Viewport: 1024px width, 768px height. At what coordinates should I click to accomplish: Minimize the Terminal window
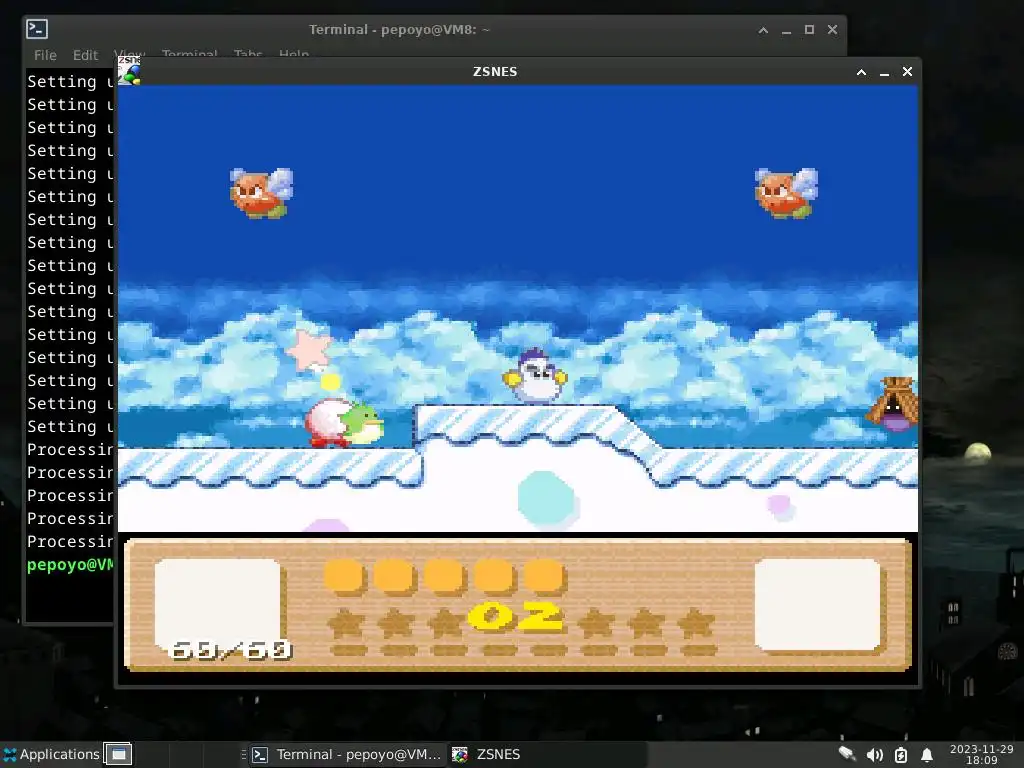pyautogui.click(x=786, y=30)
